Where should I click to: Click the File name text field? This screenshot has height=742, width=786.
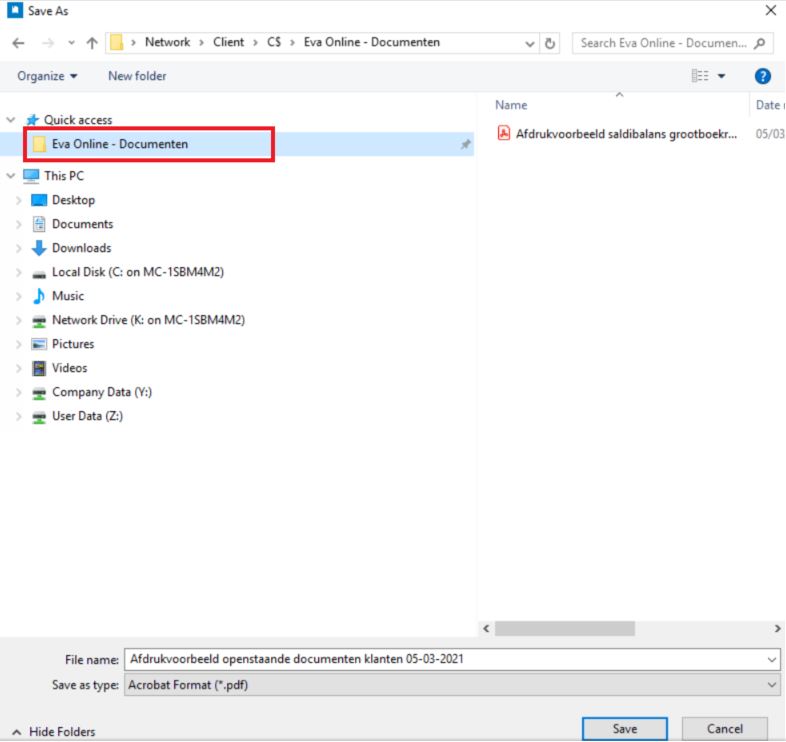[440, 659]
